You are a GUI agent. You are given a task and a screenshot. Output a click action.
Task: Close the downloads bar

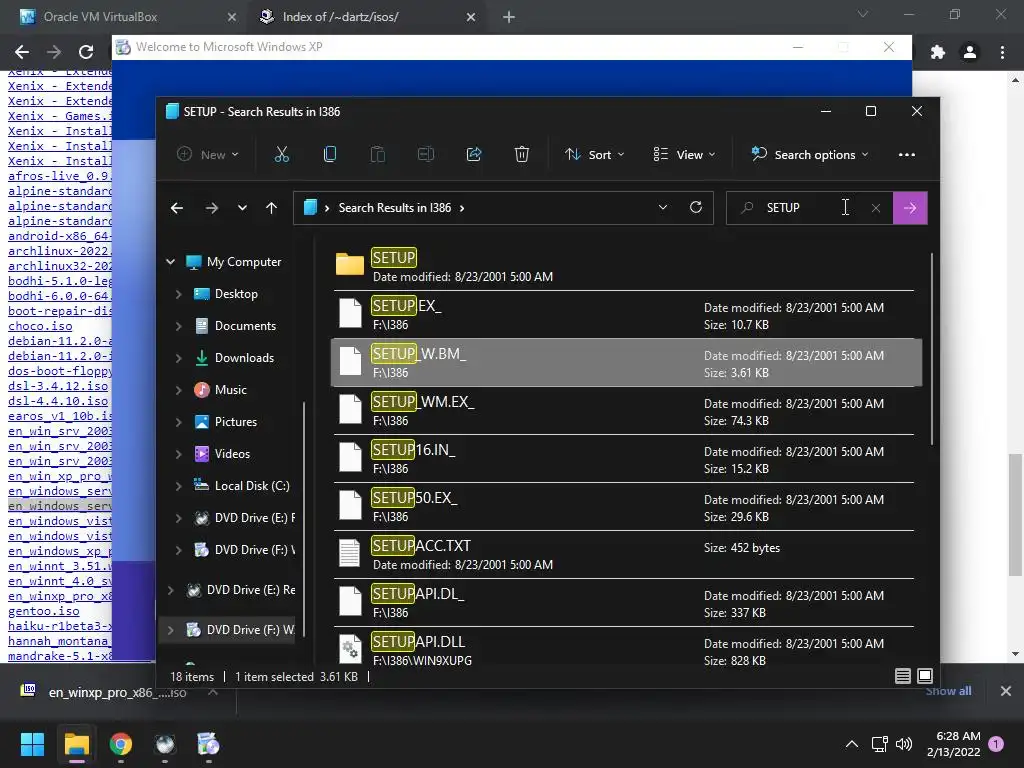(1006, 691)
